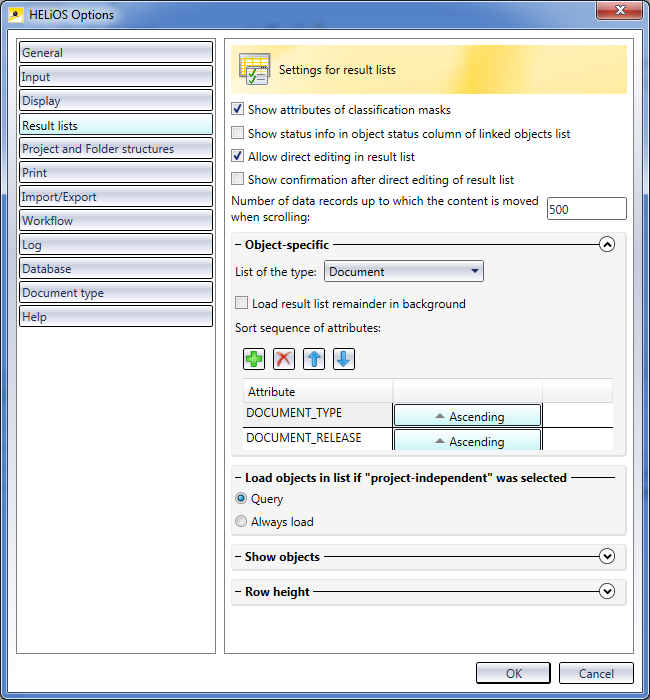Click the HELiOS Options title bar icon
The width and height of the screenshot is (650, 700).
pos(16,15)
